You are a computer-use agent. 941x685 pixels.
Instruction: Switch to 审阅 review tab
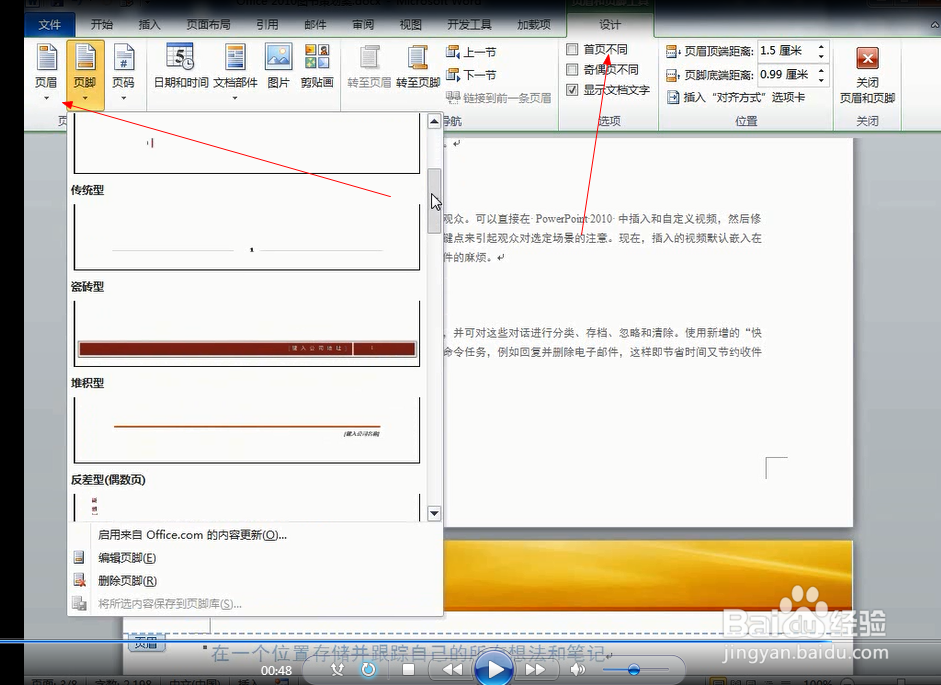(x=362, y=25)
